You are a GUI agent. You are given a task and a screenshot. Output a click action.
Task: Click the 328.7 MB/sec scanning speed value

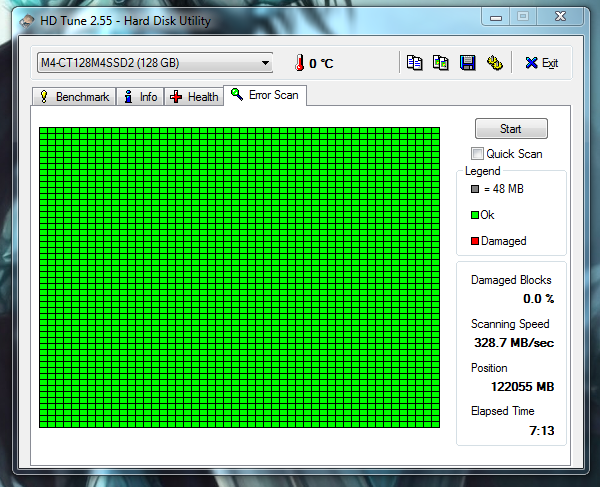(514, 342)
